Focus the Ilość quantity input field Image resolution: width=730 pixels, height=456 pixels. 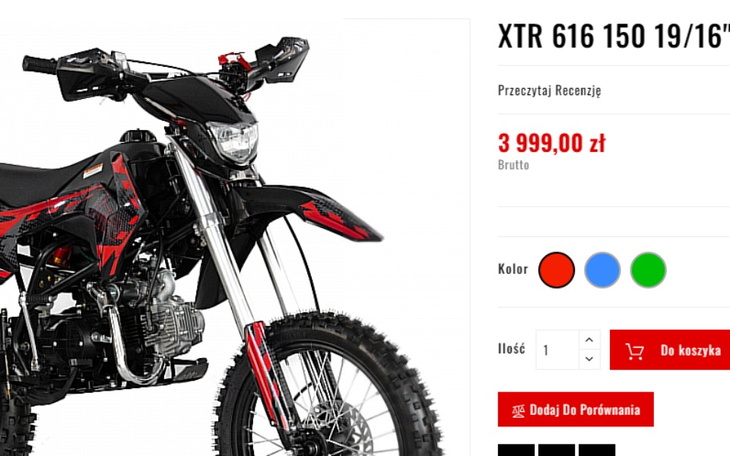tap(558, 350)
